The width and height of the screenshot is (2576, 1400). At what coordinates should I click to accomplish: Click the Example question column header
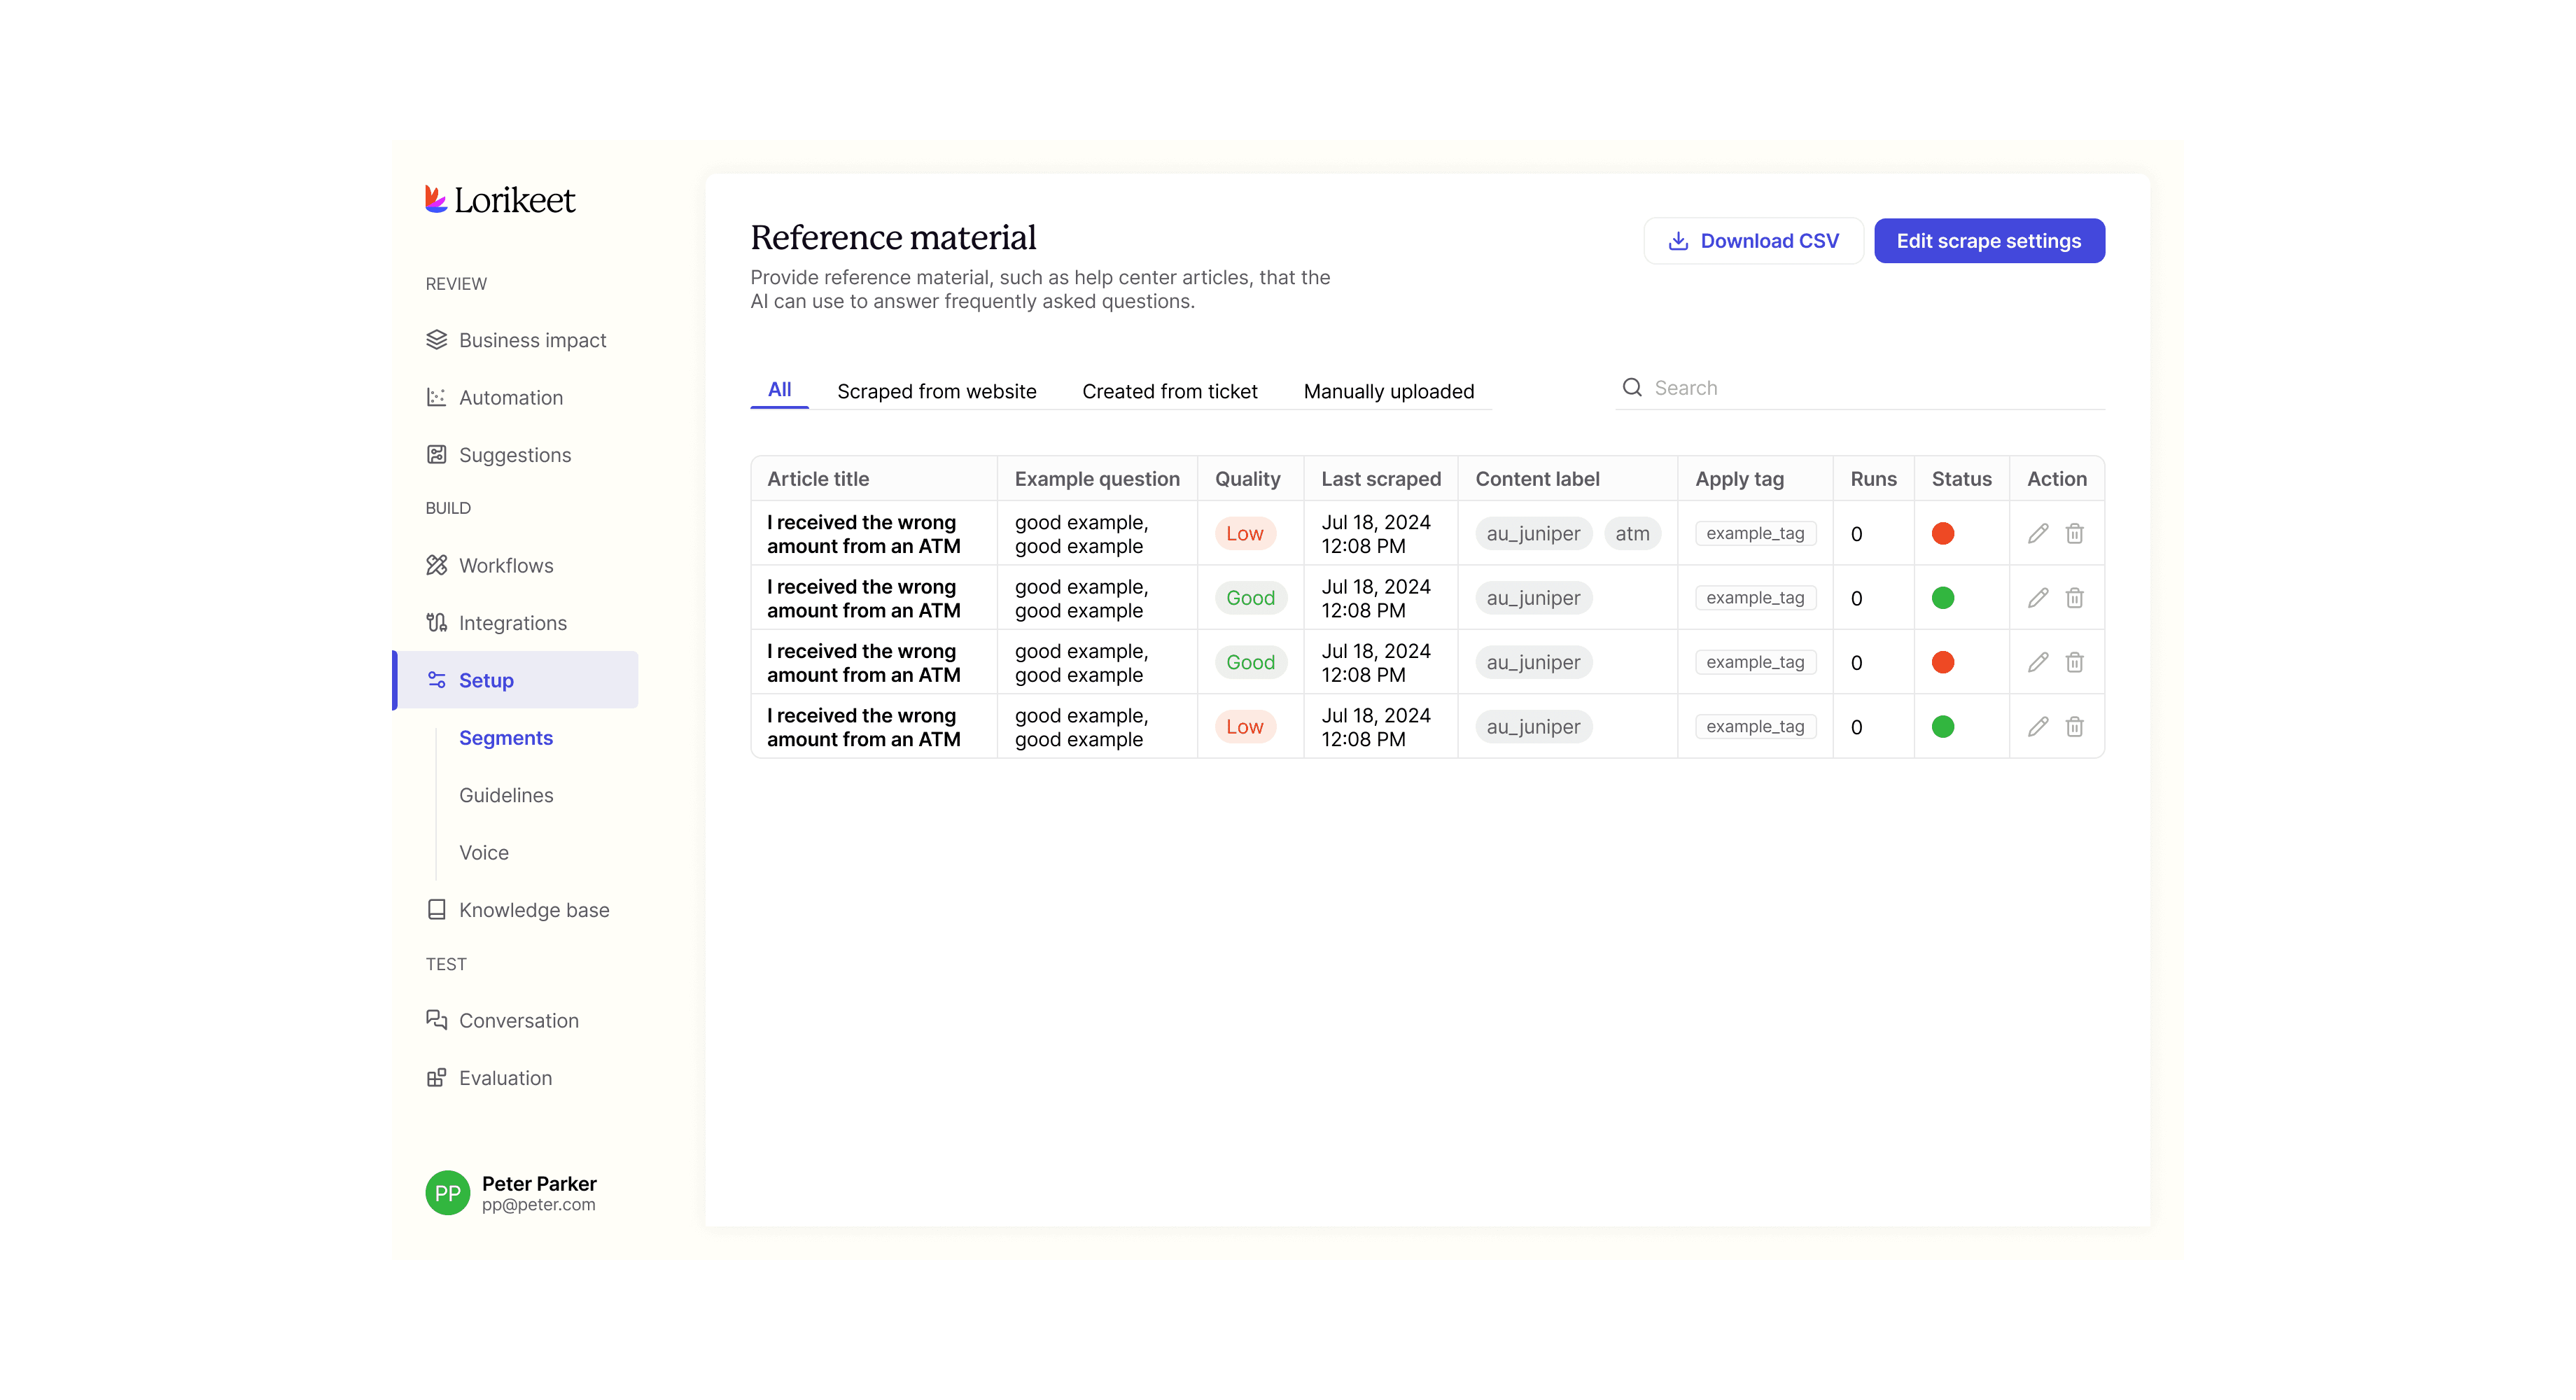click(x=1097, y=479)
